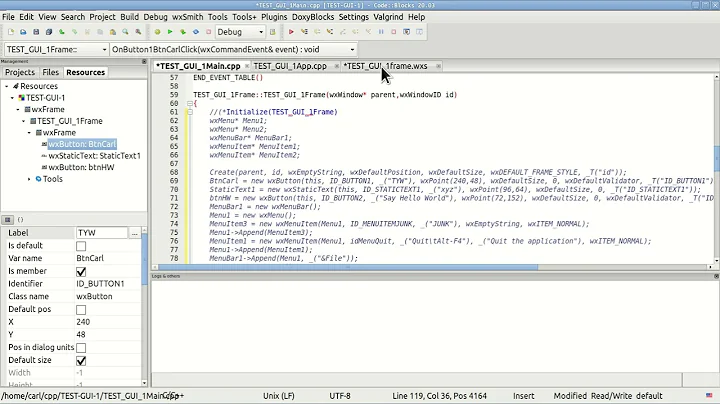Click the editor vertical scrollbar thumb
This screenshot has height=404, width=720.
coord(717,159)
